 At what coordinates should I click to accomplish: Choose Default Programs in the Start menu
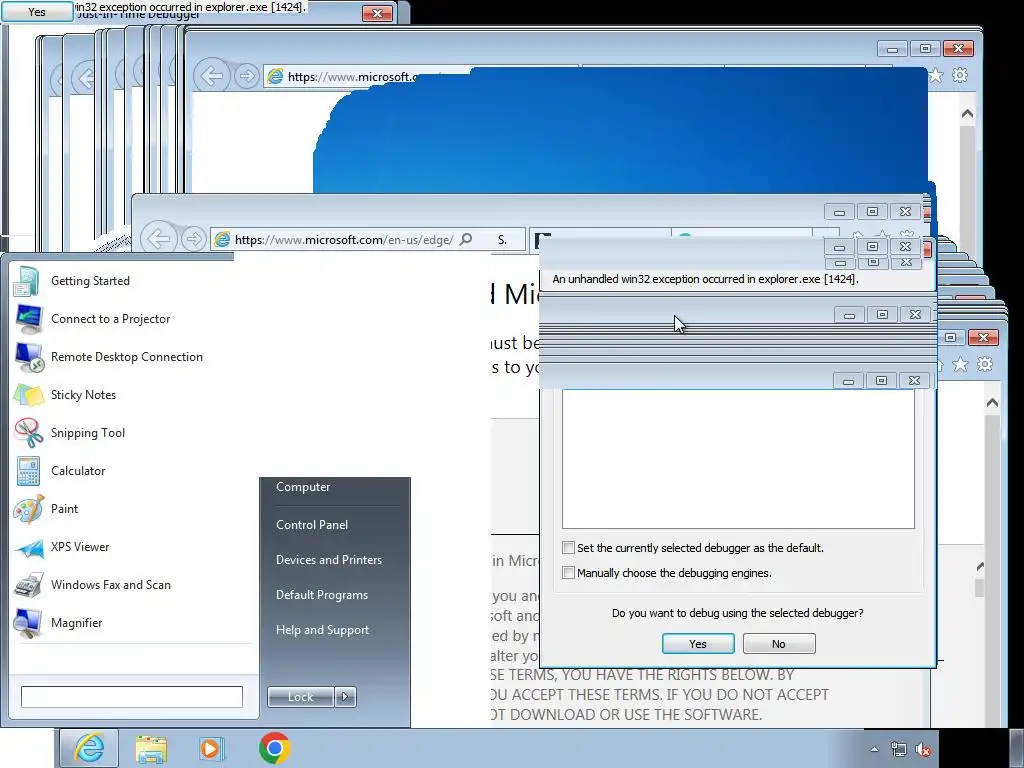click(321, 595)
